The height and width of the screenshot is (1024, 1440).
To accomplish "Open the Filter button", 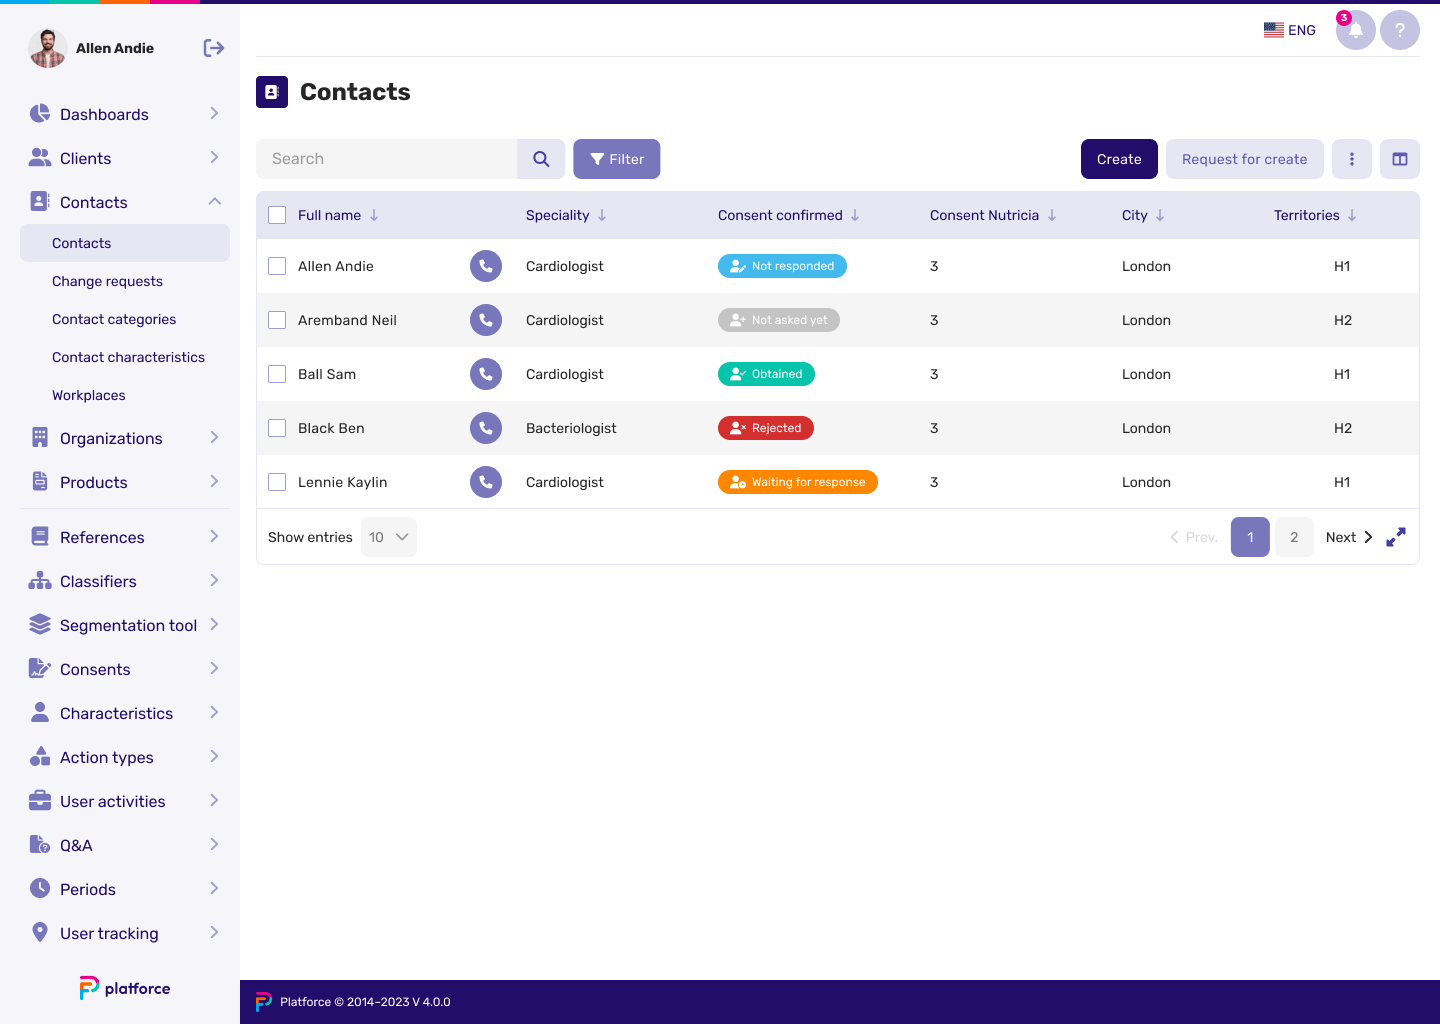I will click(617, 159).
